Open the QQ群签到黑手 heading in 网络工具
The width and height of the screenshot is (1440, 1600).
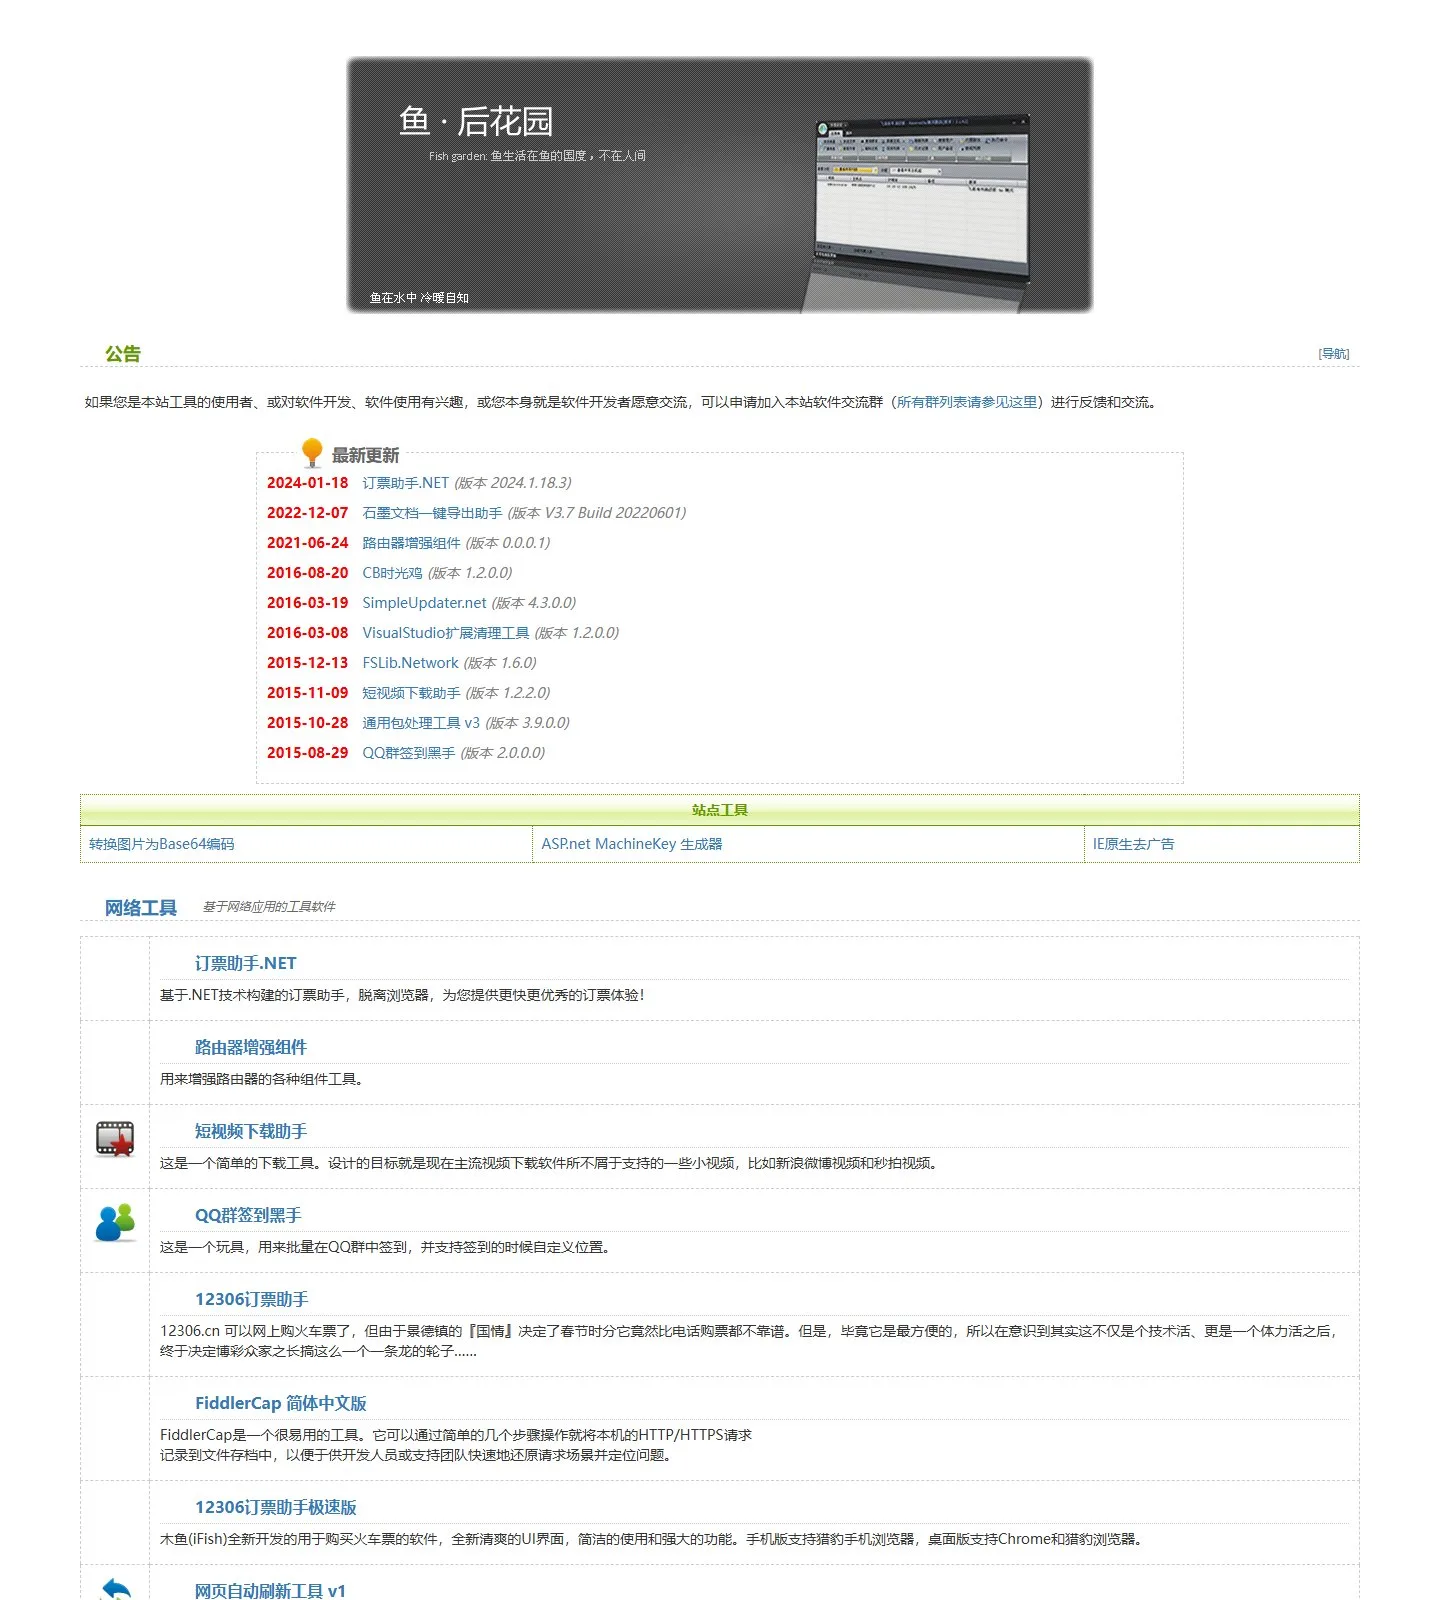click(247, 1215)
